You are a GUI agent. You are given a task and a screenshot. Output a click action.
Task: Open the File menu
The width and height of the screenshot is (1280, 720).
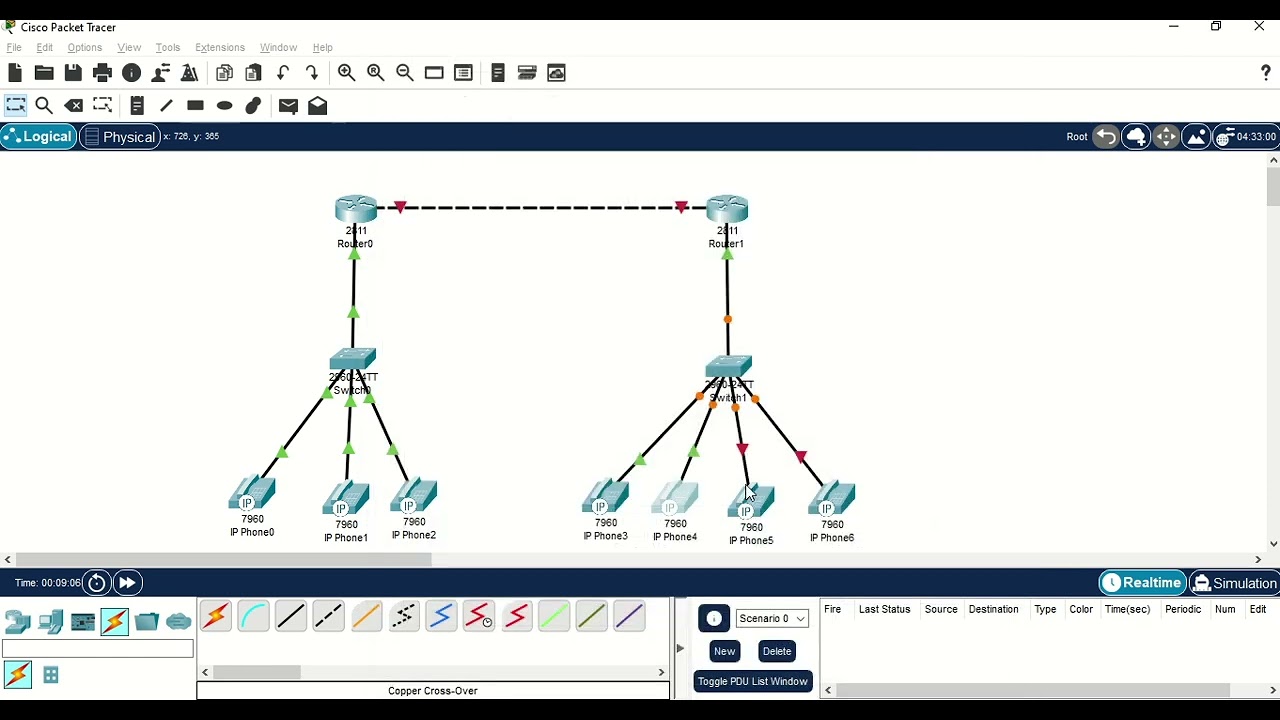click(x=14, y=47)
